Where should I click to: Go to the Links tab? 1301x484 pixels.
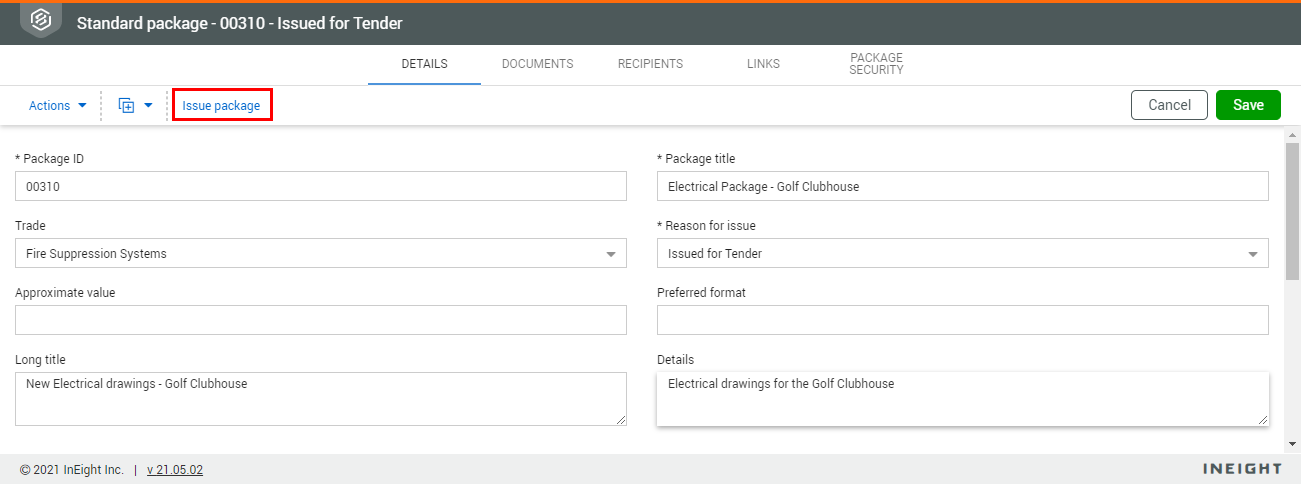point(763,64)
